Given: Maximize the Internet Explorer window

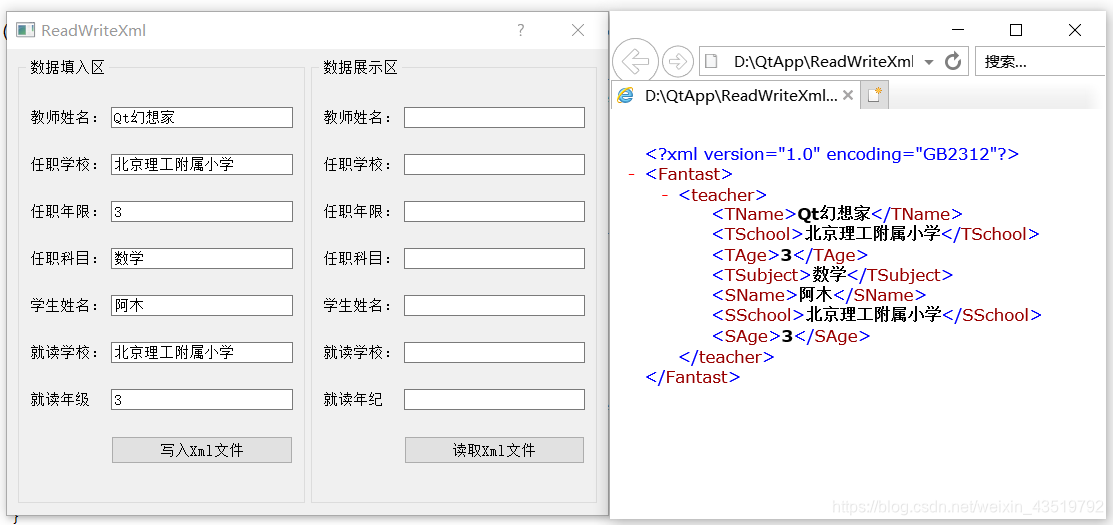Looking at the screenshot, I should click(1016, 30).
